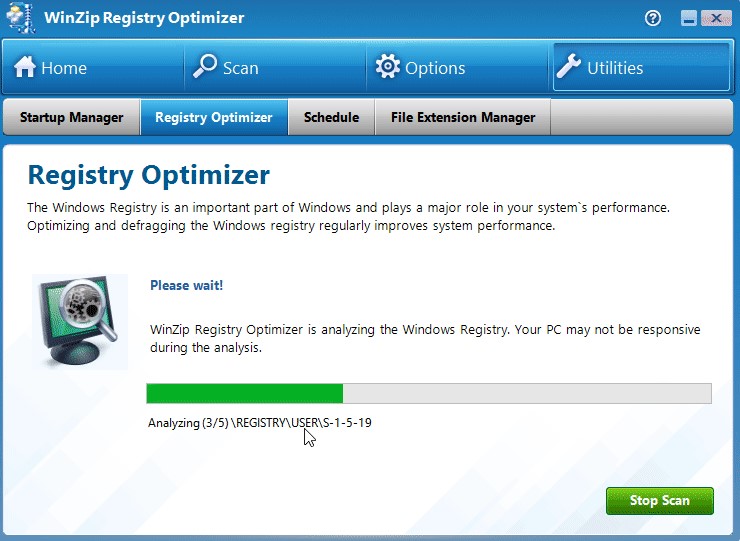Click the 'during the analysis.' text line
The height and width of the screenshot is (541, 740).
click(206, 348)
